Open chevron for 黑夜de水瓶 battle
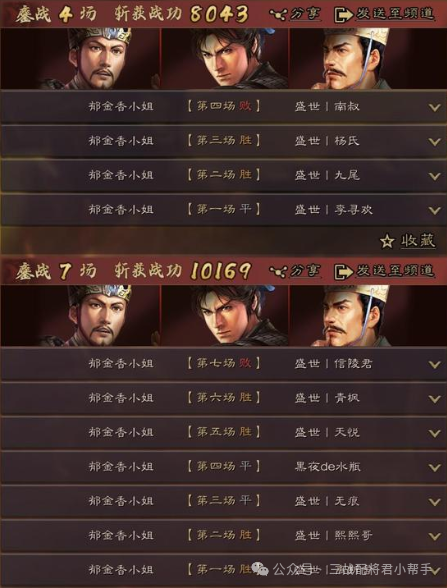The width and height of the screenshot is (447, 588). [x=435, y=468]
